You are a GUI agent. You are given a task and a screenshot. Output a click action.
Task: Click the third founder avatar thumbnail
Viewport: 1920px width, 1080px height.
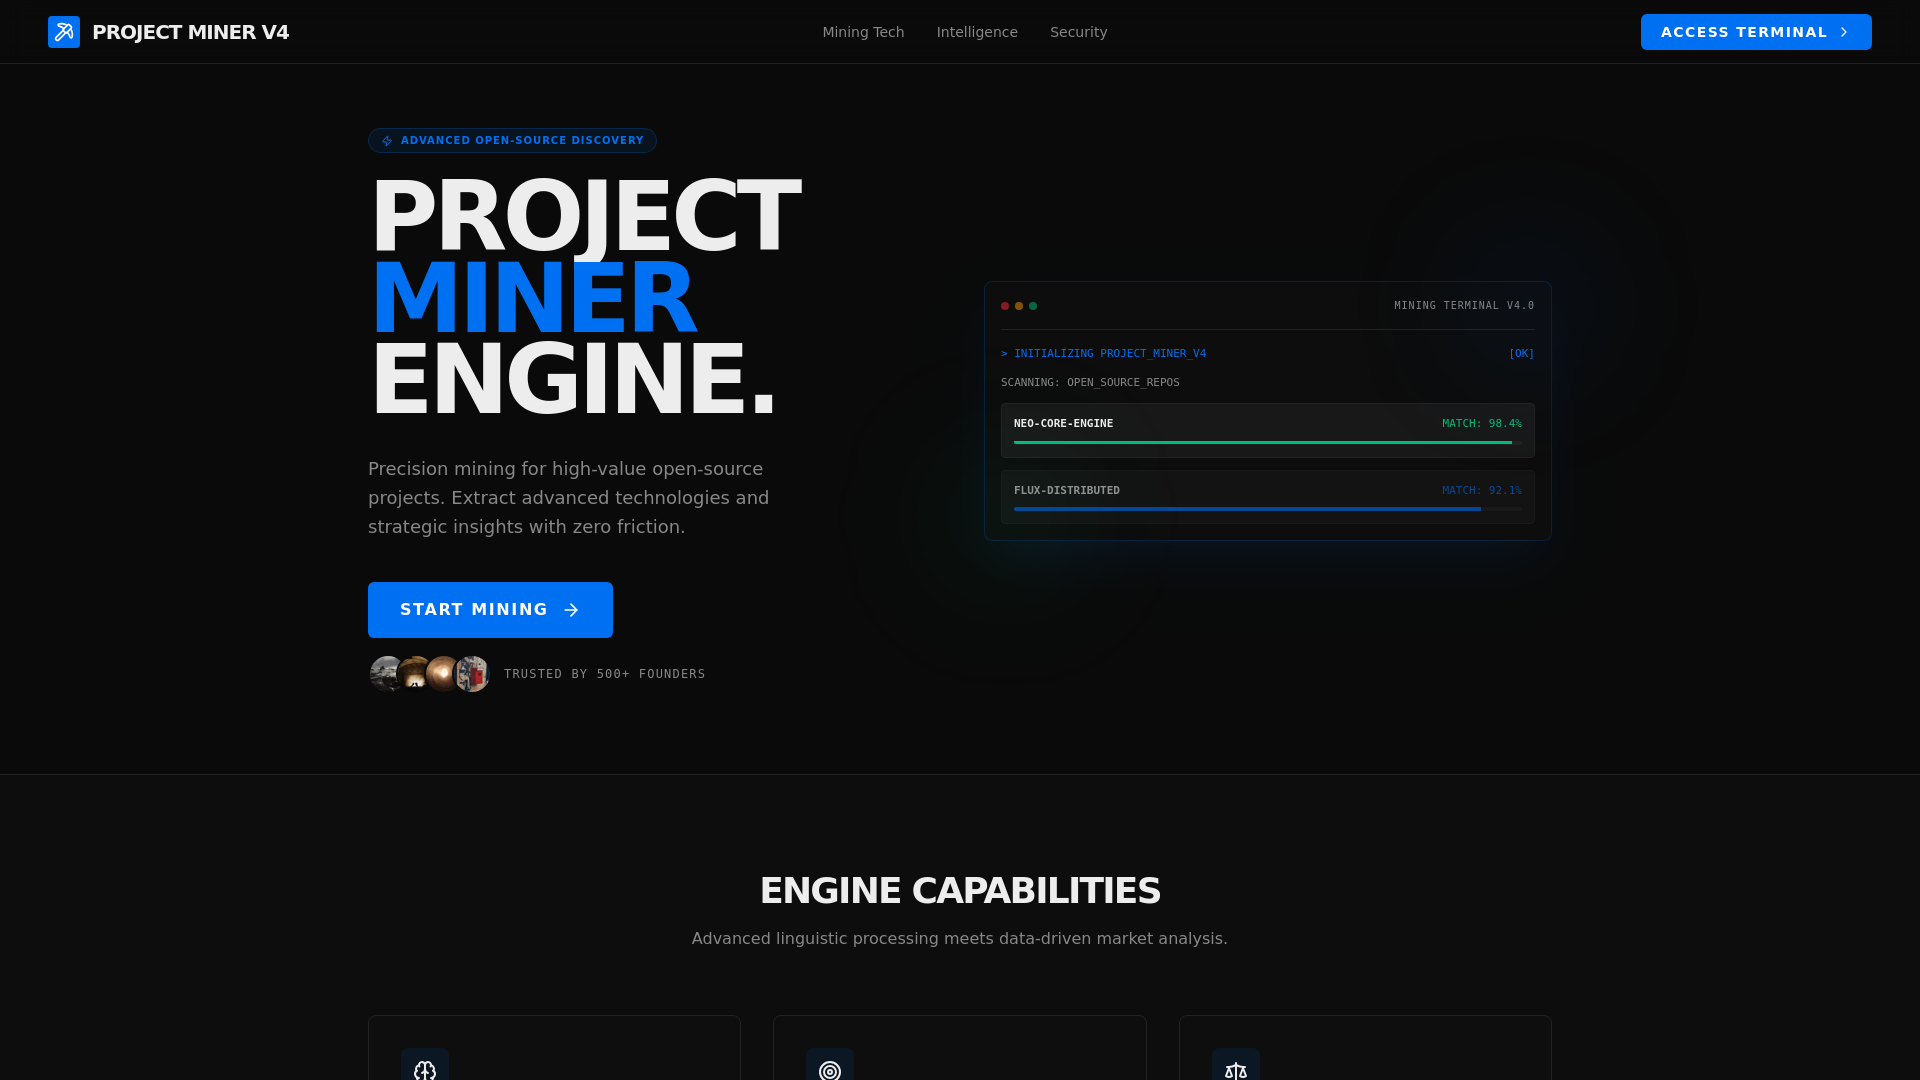click(442, 674)
